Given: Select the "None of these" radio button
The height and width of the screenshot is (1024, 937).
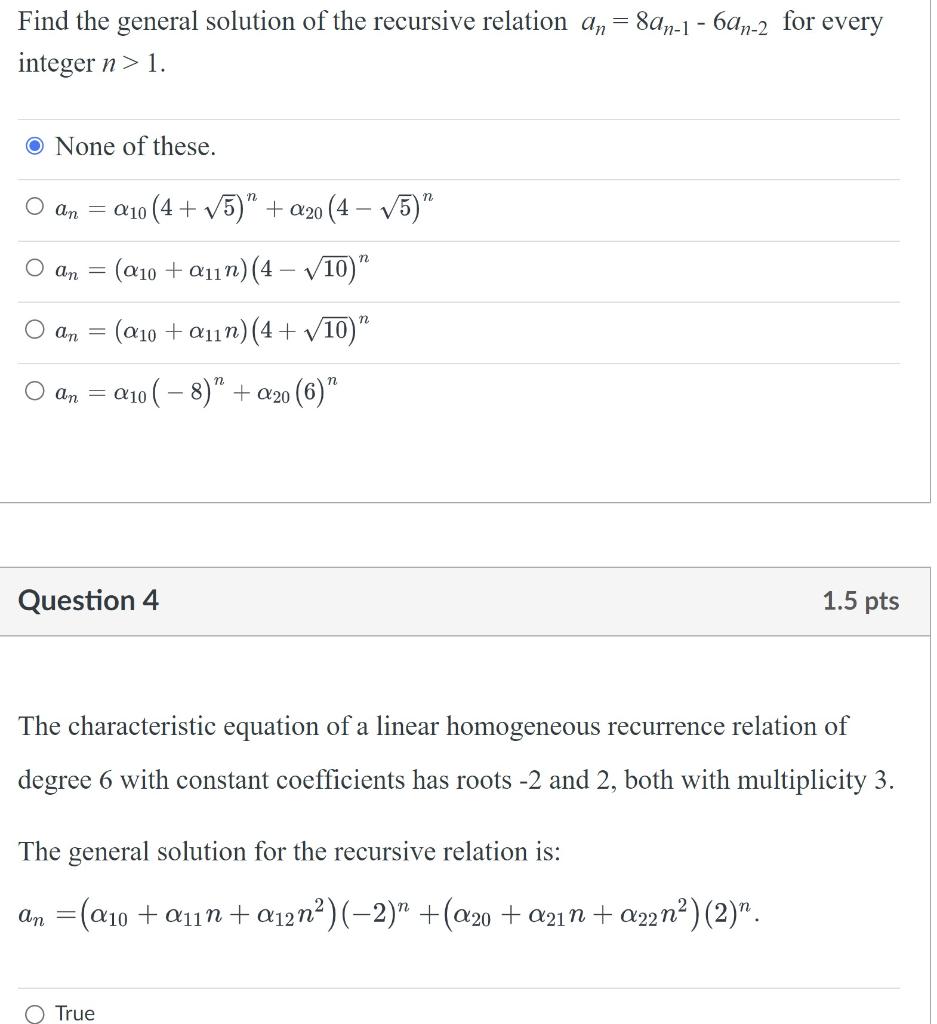Looking at the screenshot, I should [x=33, y=145].
